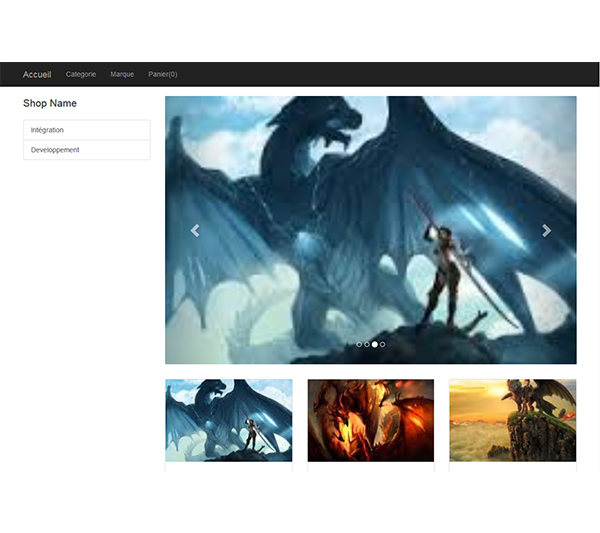This screenshot has height=533, width=600.
Task: Select the first carousel indicator dot
Action: (359, 344)
